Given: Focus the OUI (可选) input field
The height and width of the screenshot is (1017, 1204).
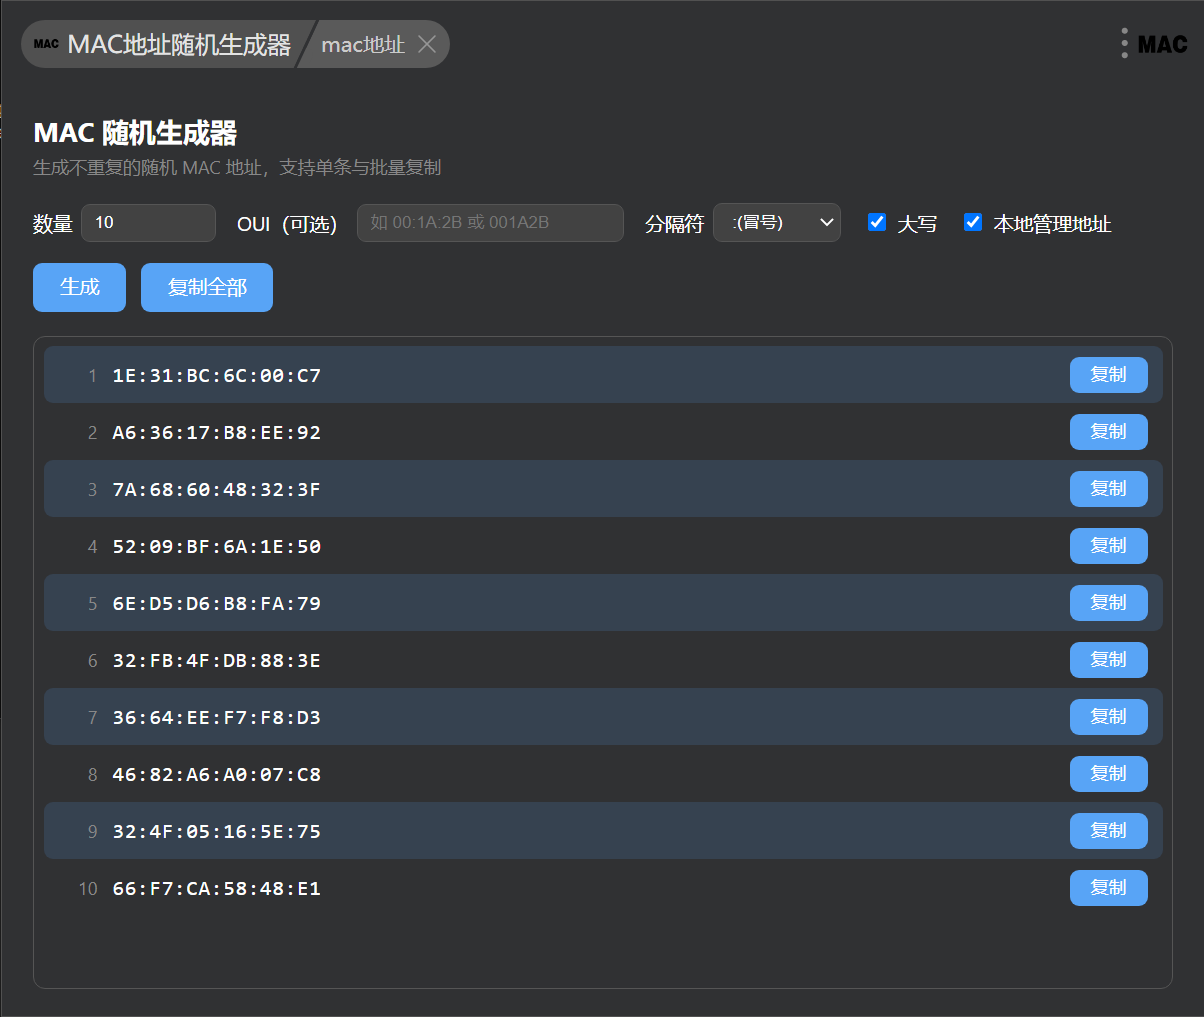Looking at the screenshot, I should [x=490, y=223].
